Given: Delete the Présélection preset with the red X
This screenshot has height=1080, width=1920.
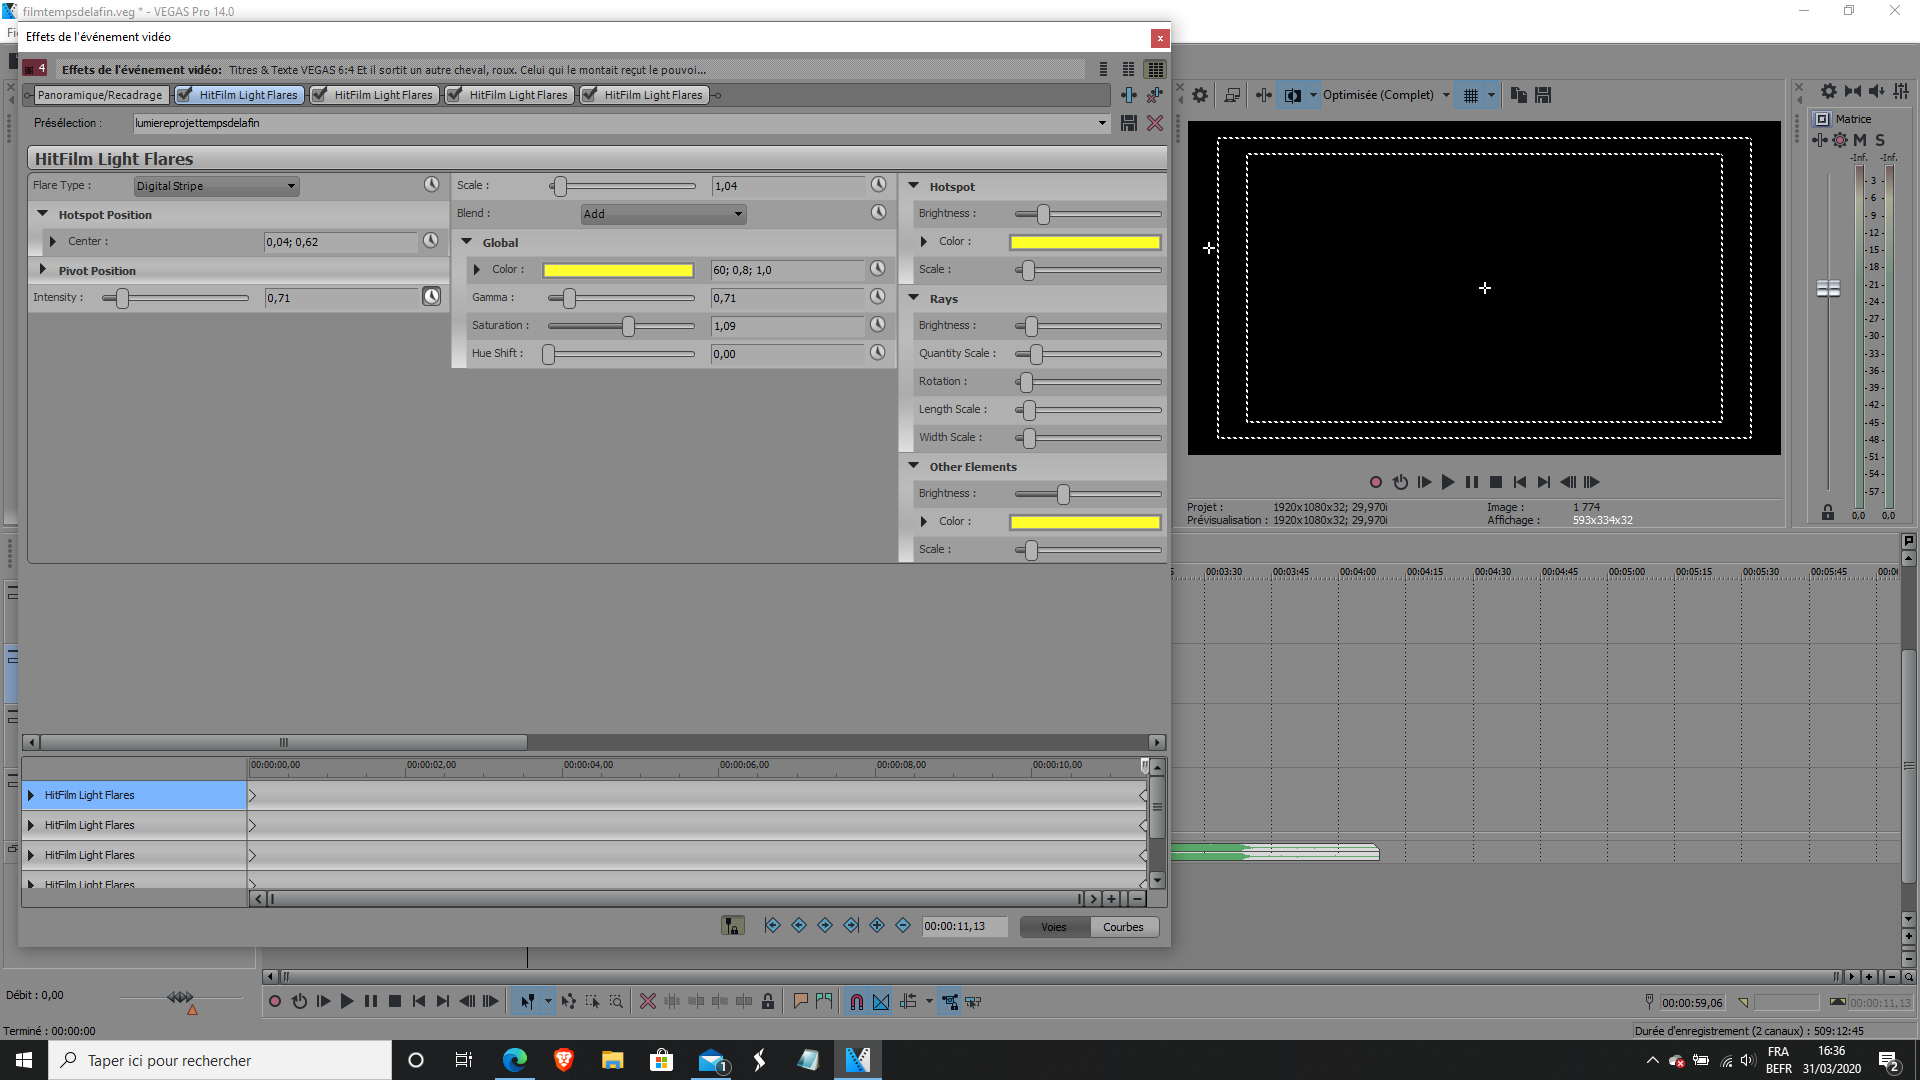Looking at the screenshot, I should pos(1155,123).
